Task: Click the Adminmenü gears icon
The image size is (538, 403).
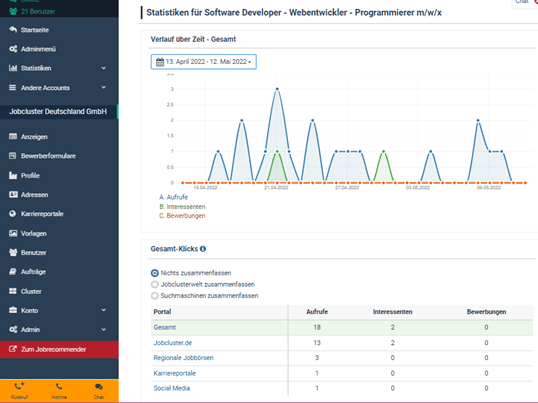Action: click(13, 49)
